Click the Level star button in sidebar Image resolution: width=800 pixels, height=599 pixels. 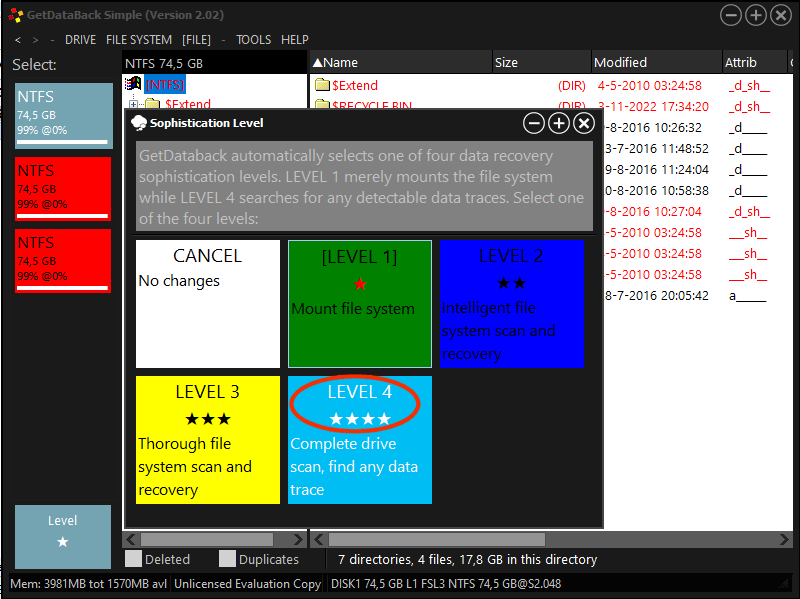pos(63,537)
